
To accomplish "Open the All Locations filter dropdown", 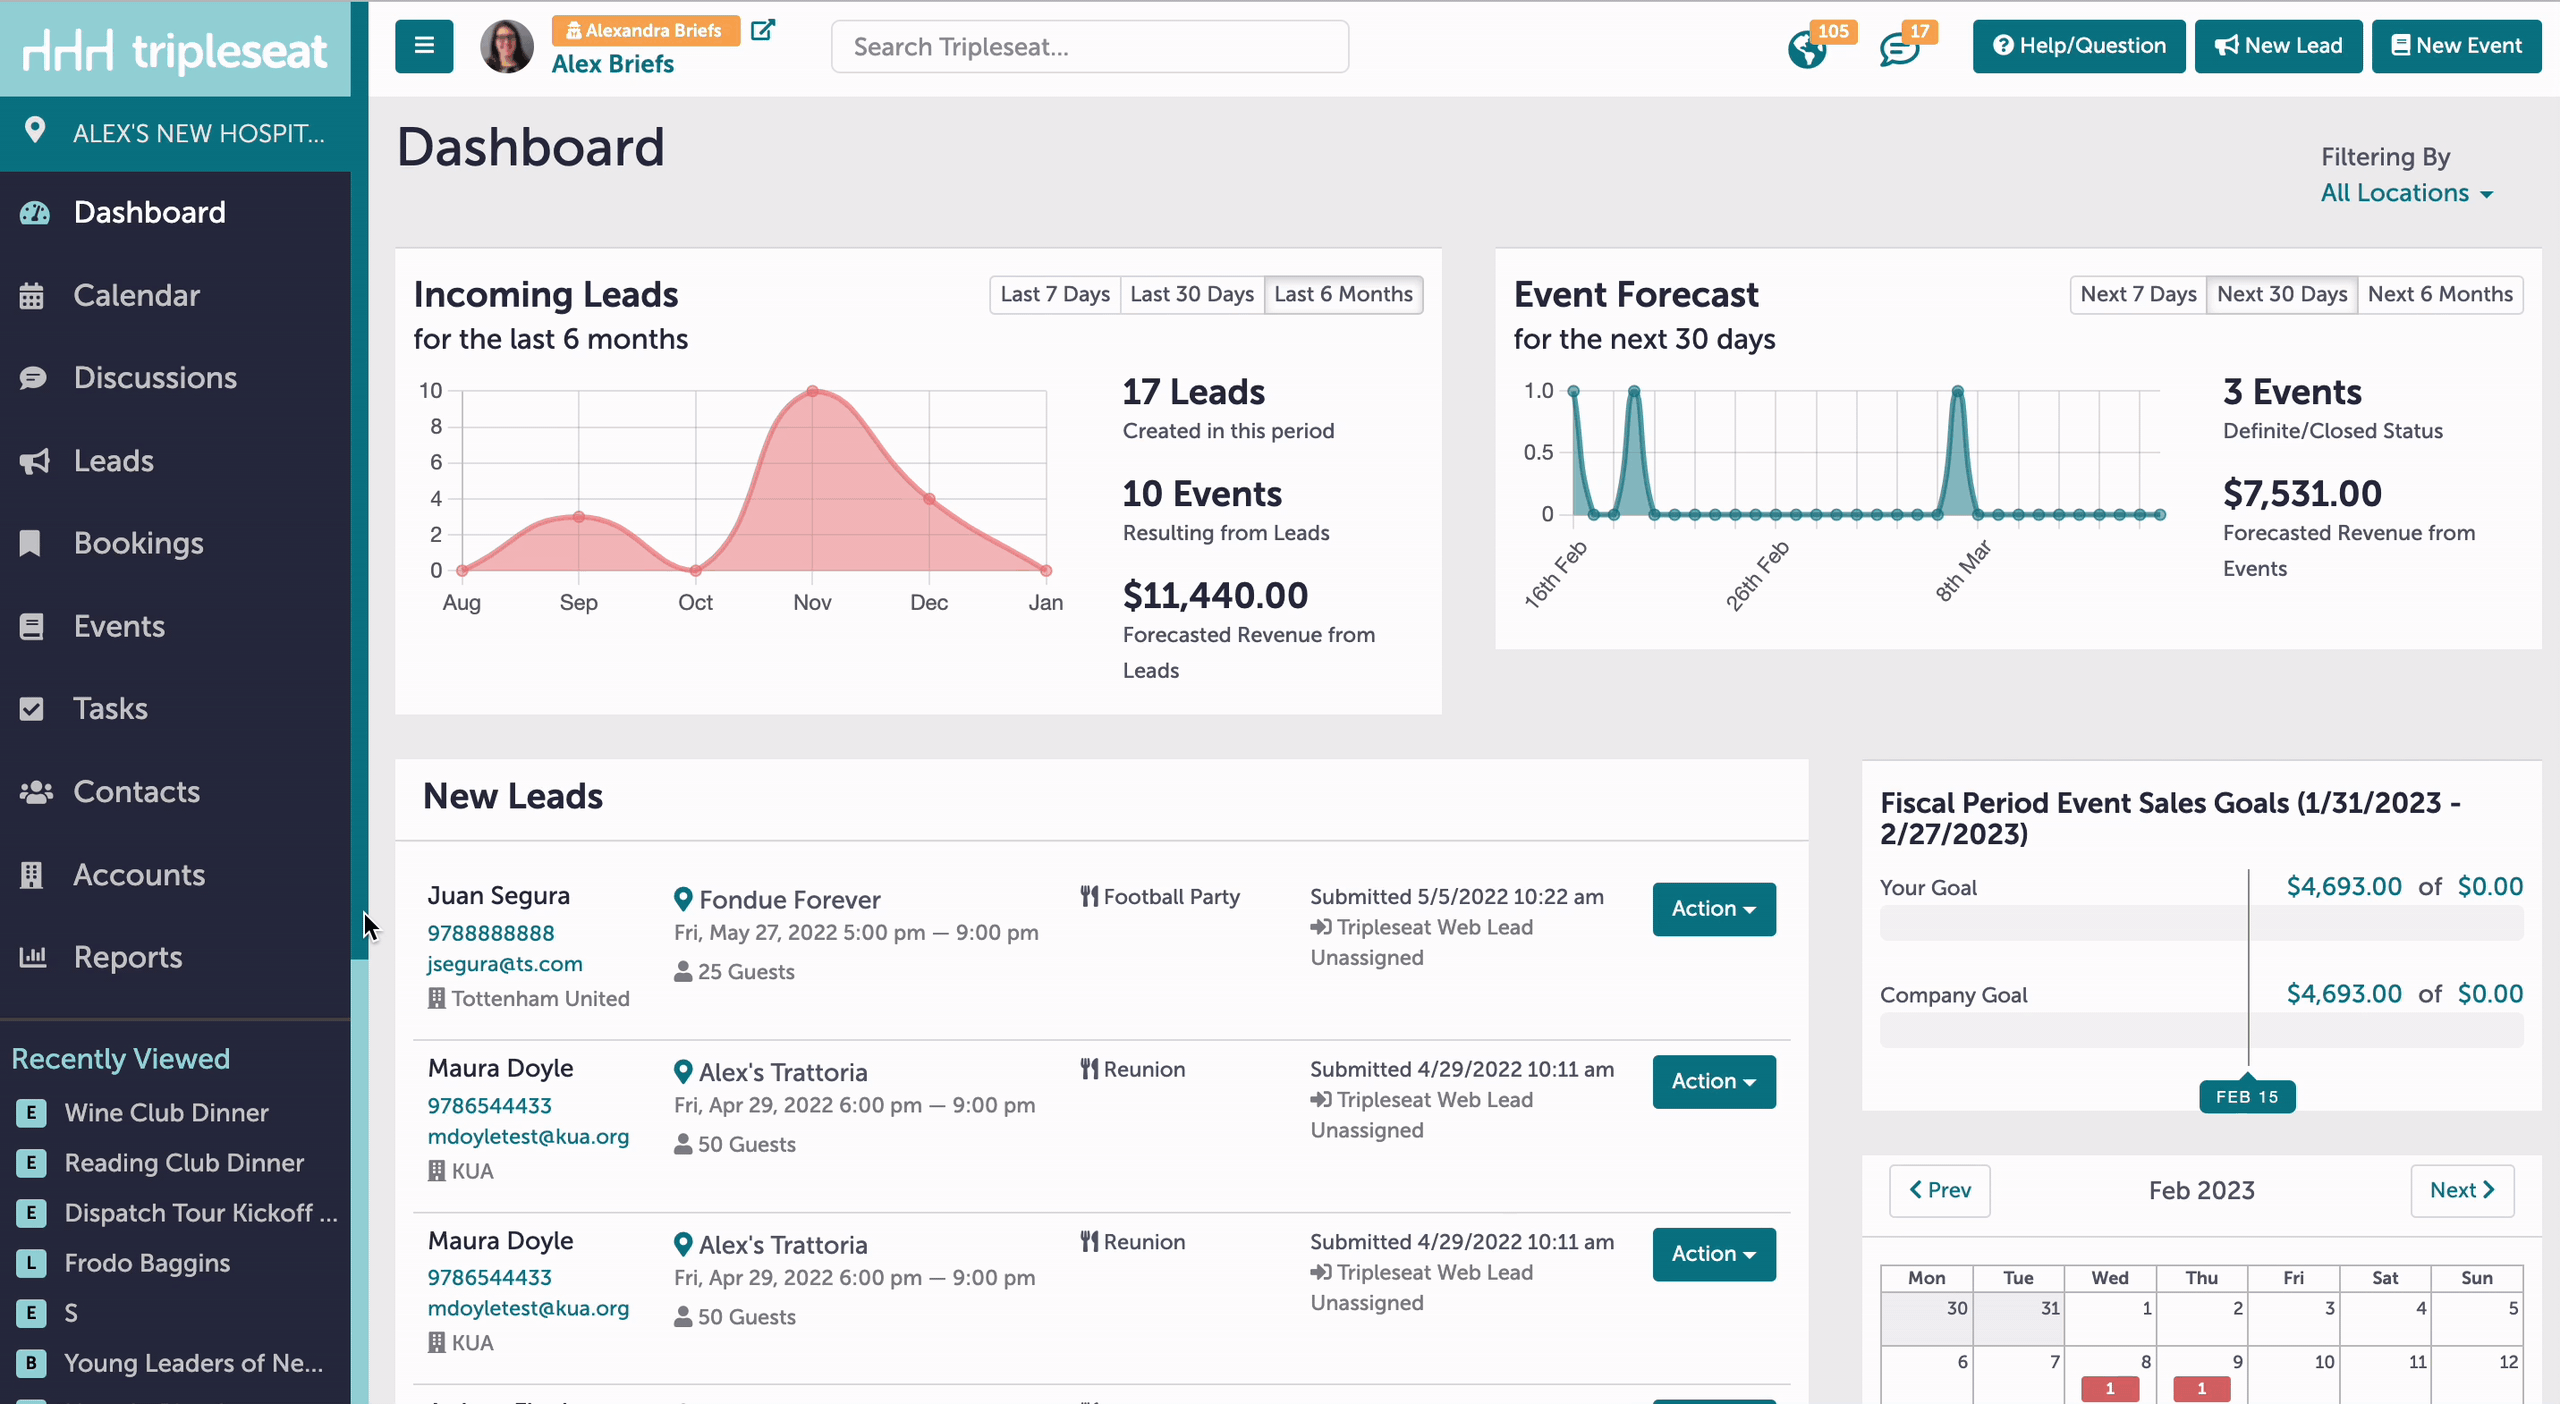I will pos(2406,193).
